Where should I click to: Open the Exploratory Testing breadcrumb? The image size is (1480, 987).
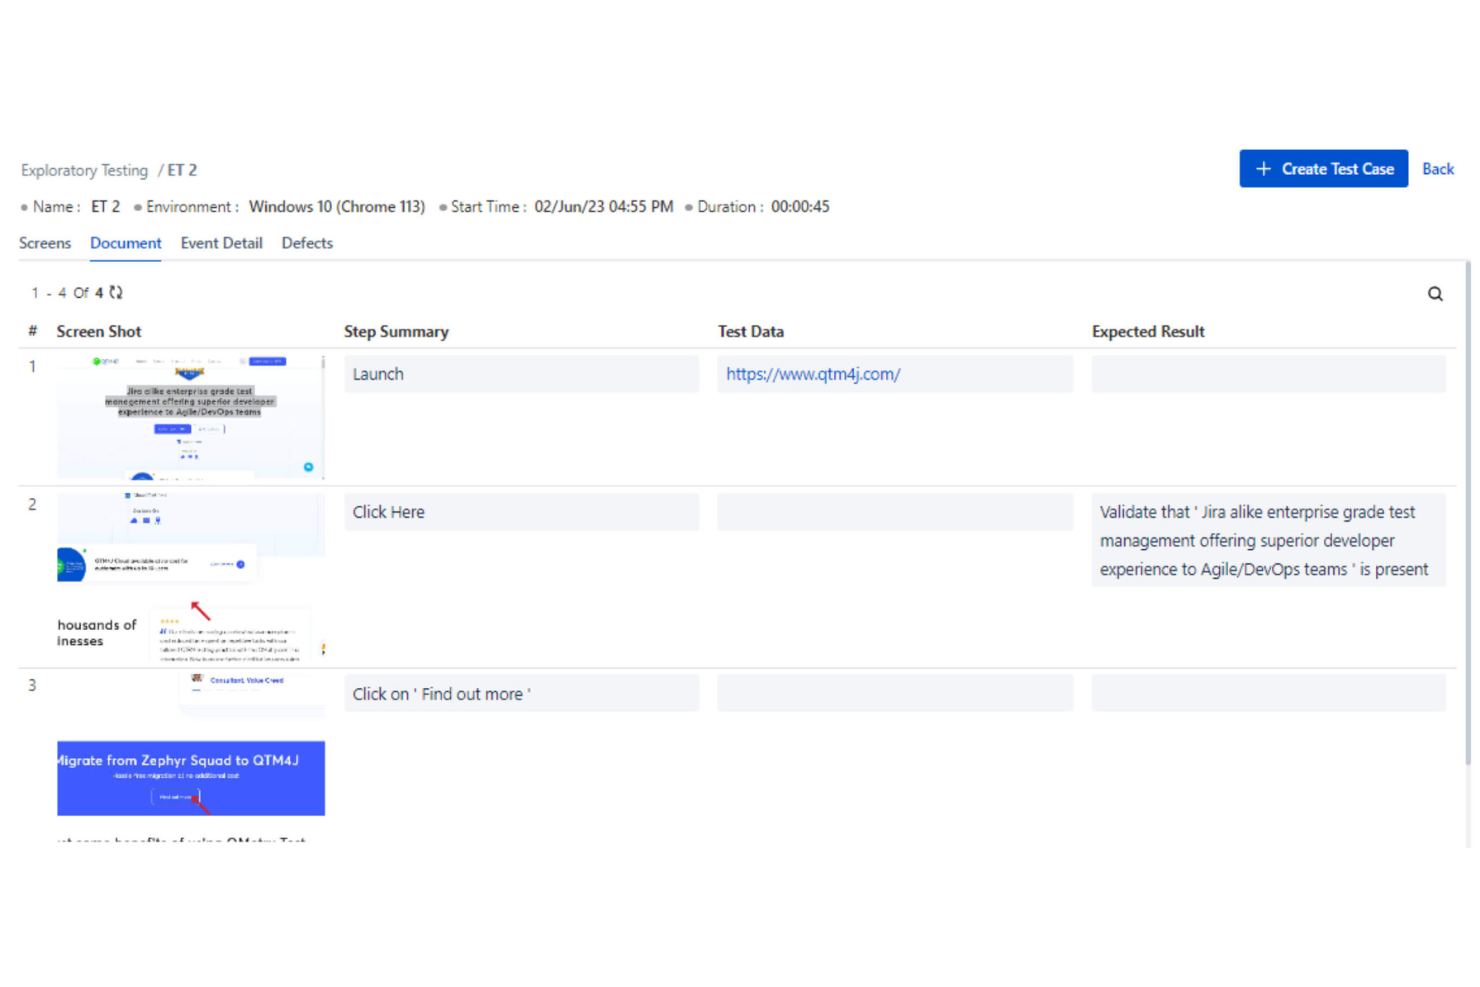click(84, 170)
